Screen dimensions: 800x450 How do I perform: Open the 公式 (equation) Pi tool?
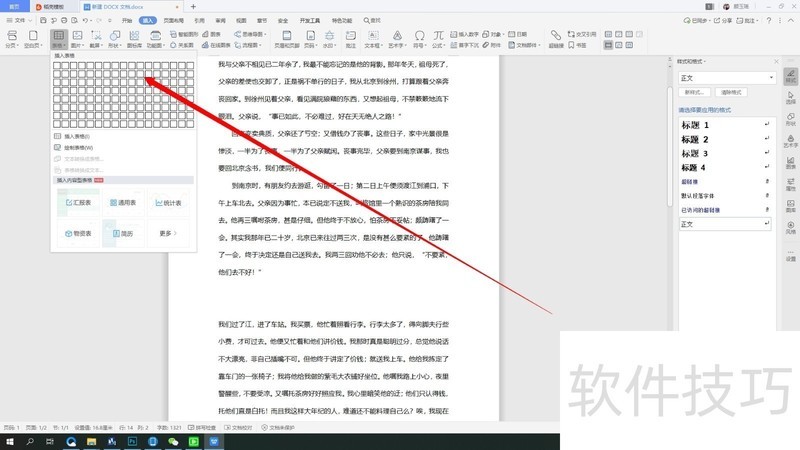pos(438,39)
